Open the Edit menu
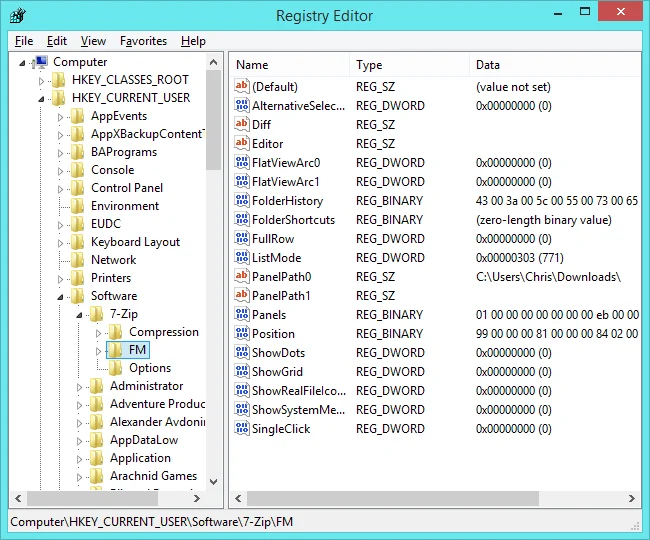Viewport: 650px width, 540px height. pyautogui.click(x=57, y=41)
